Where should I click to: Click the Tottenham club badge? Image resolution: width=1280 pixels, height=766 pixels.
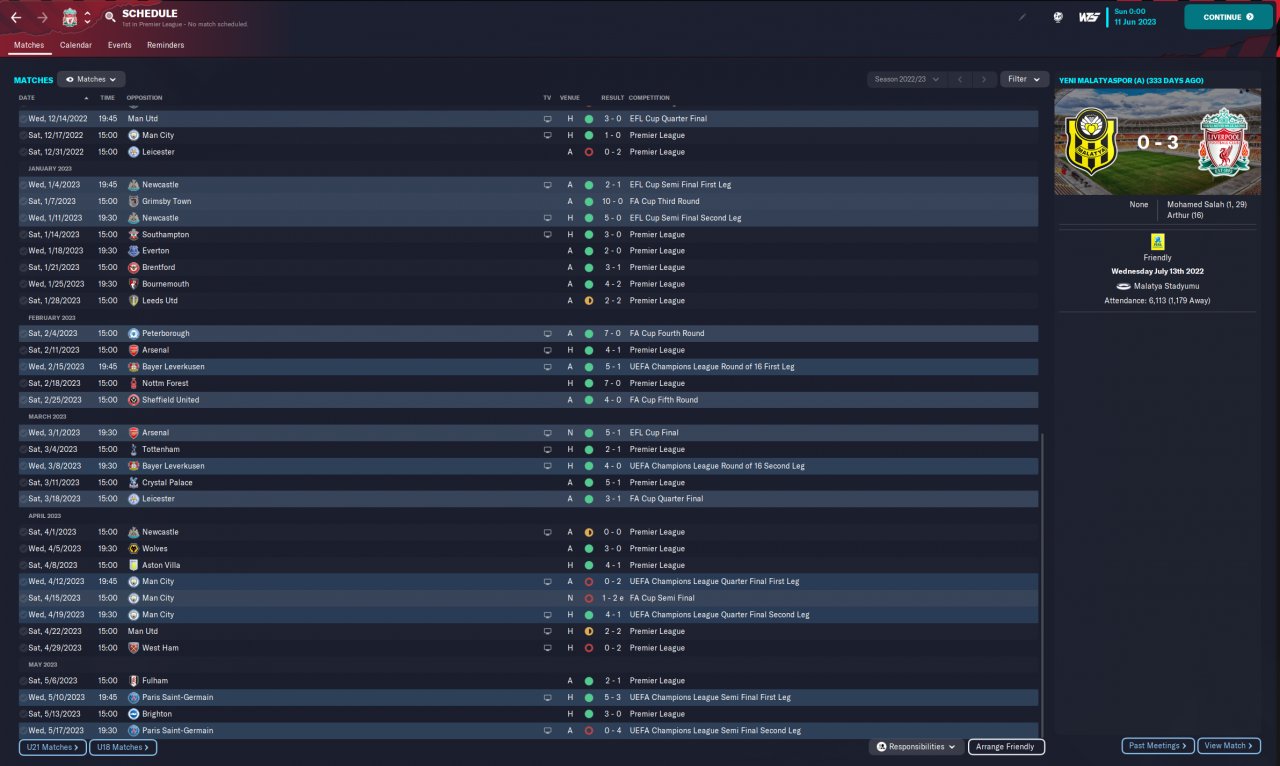134,449
